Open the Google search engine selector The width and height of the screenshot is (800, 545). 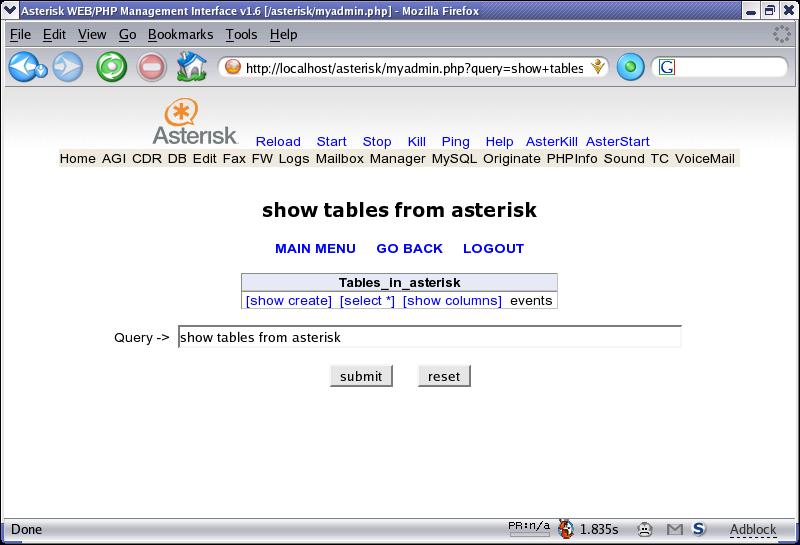(x=667, y=67)
